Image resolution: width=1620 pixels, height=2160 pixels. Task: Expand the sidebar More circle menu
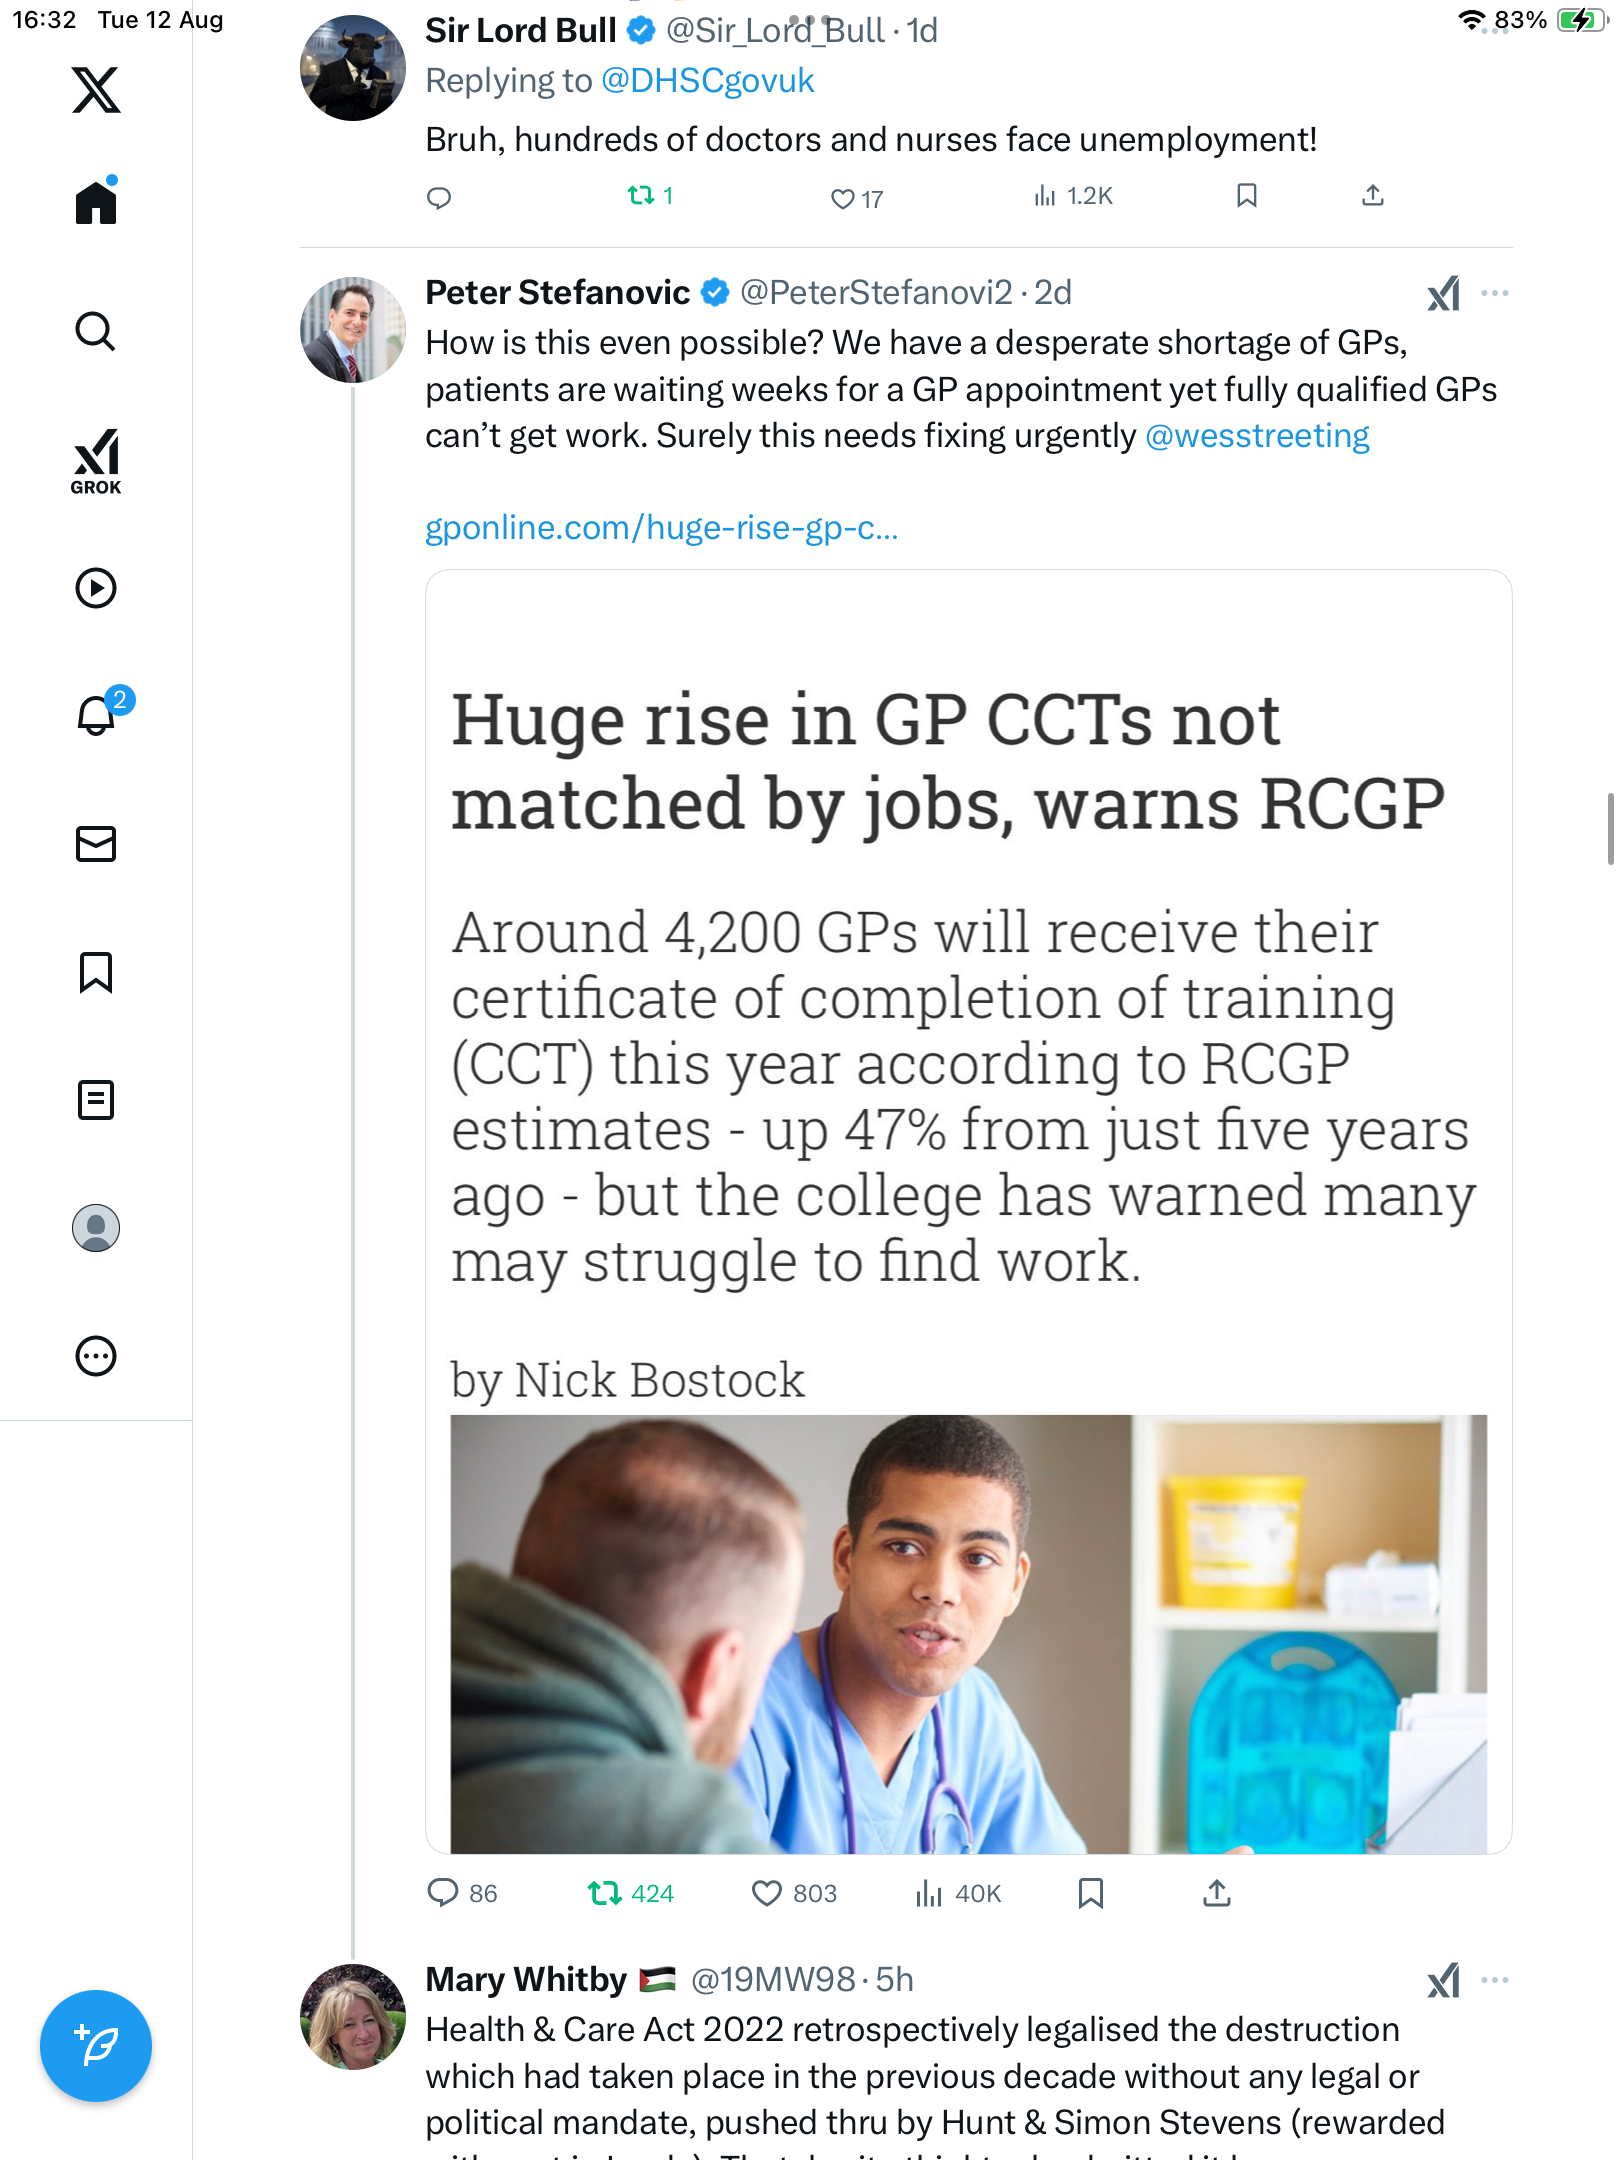(96, 1356)
